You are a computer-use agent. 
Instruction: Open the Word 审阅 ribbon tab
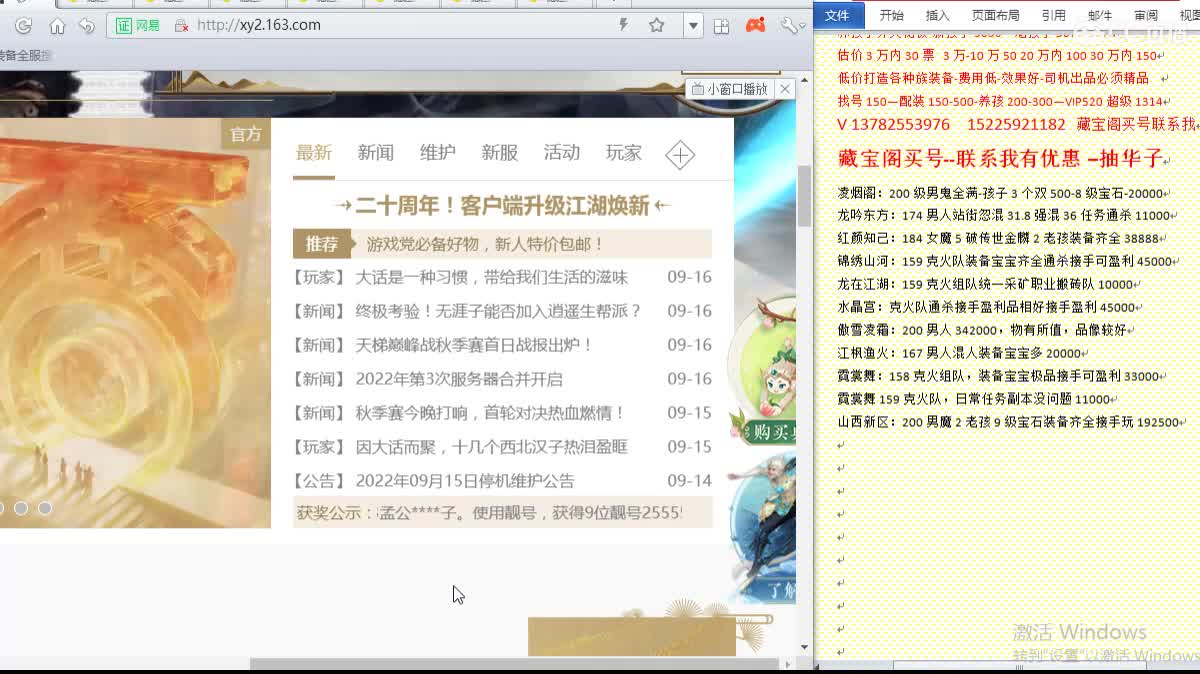point(1146,15)
